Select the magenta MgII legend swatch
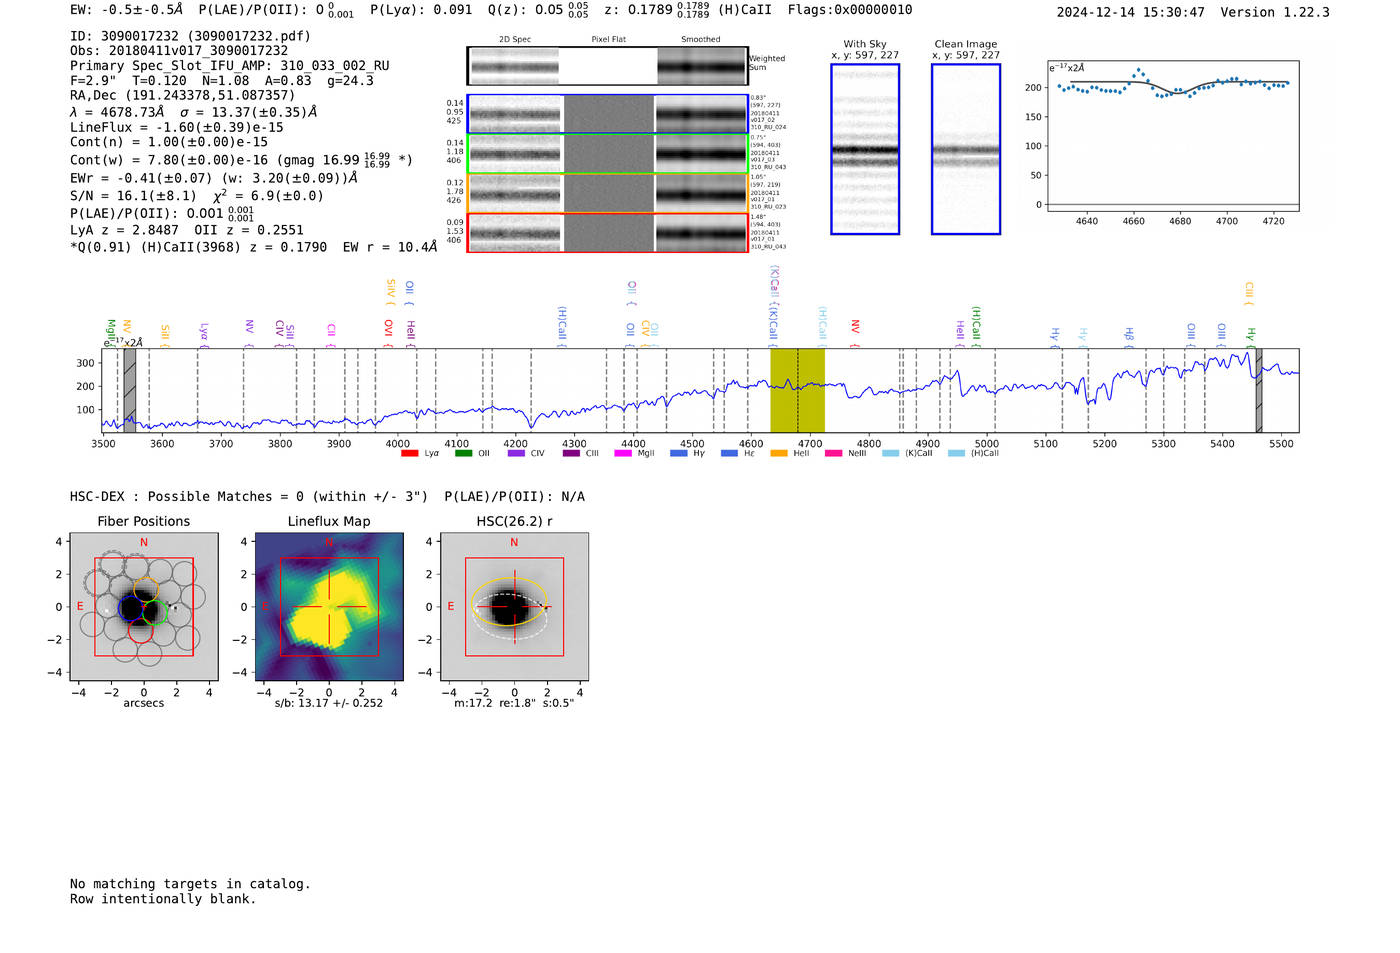Image resolution: width=1400 pixels, height=953 pixels. tap(623, 454)
